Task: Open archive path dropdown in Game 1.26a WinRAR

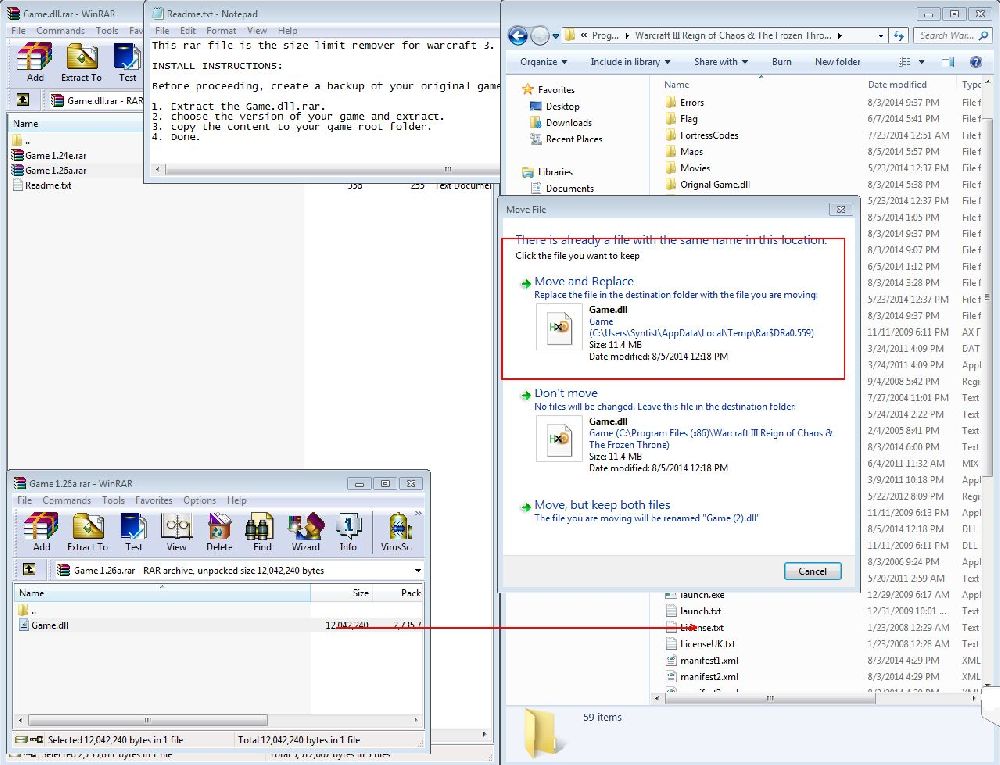Action: point(418,570)
